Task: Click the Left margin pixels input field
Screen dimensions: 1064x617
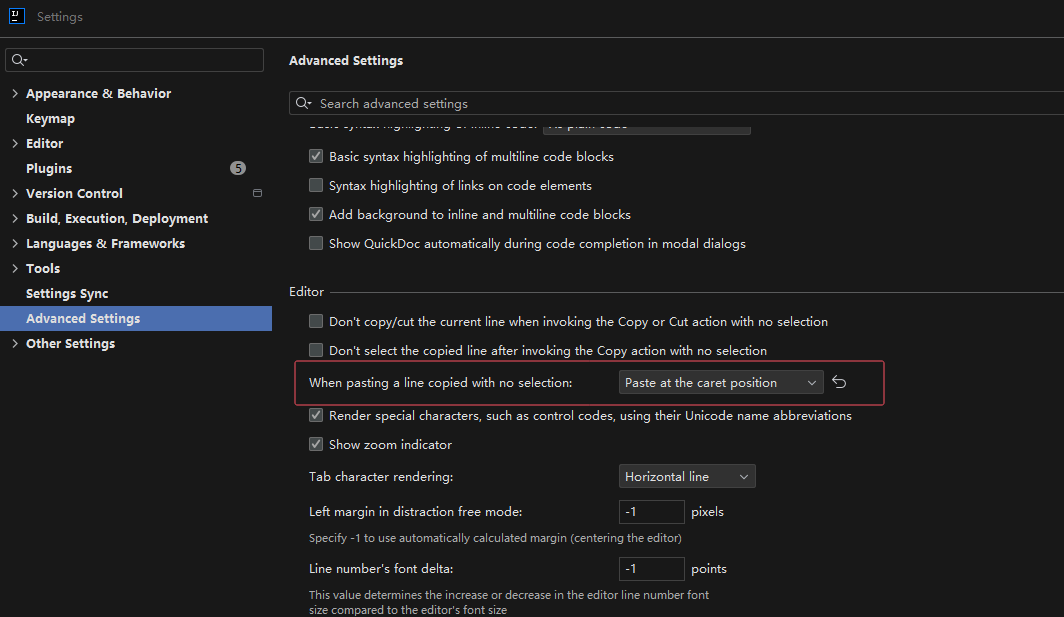Action: click(651, 512)
